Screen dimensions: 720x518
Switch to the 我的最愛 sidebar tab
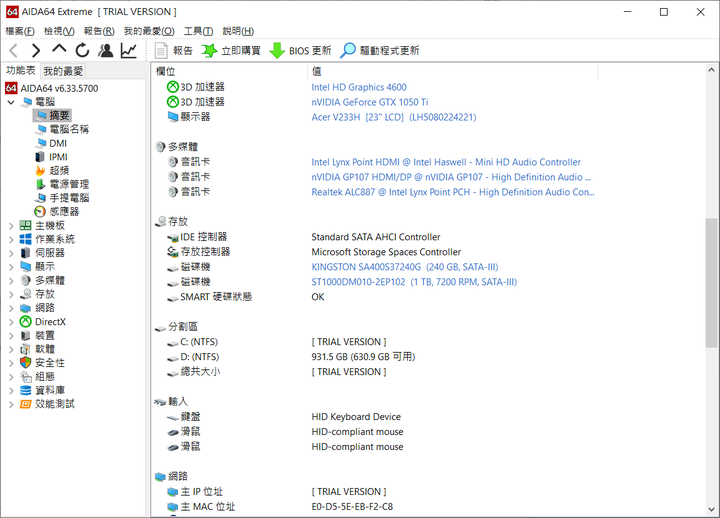(63, 71)
